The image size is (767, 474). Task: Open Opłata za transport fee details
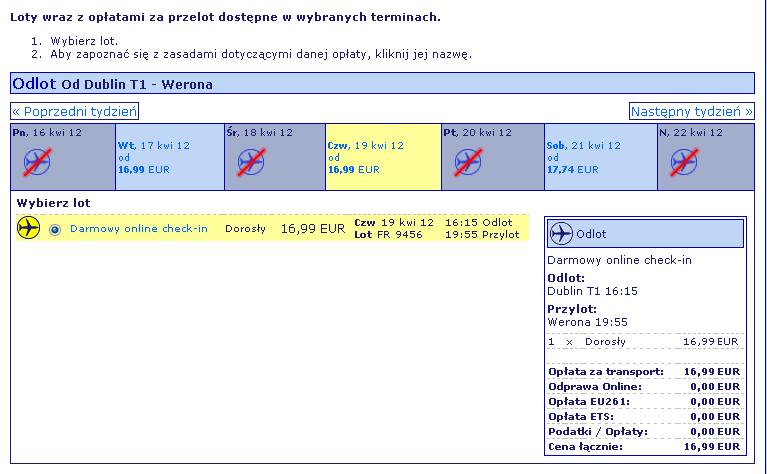606,372
